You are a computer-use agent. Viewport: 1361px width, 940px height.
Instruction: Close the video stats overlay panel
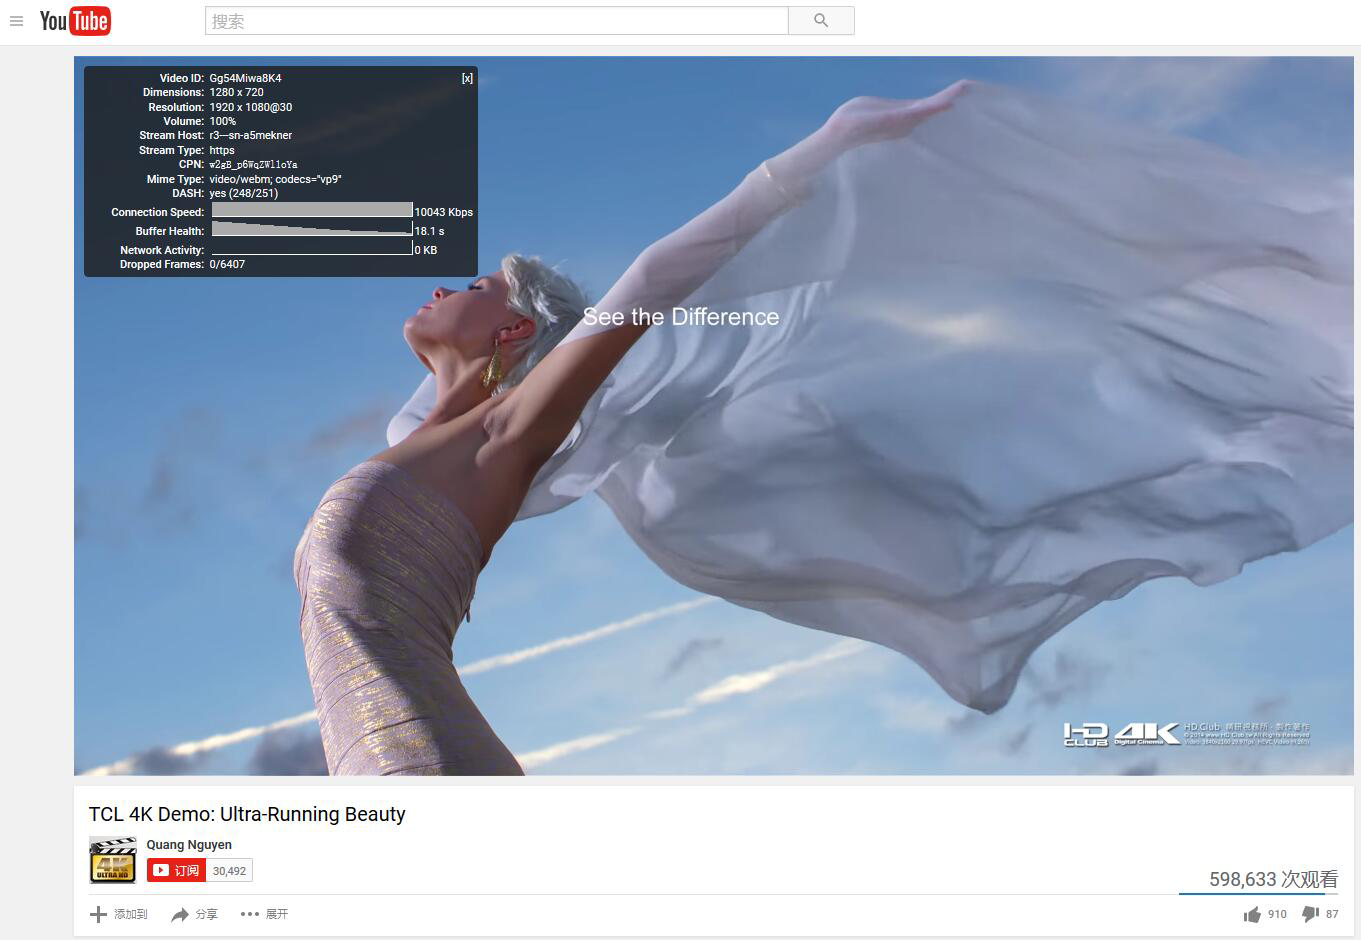pos(467,78)
